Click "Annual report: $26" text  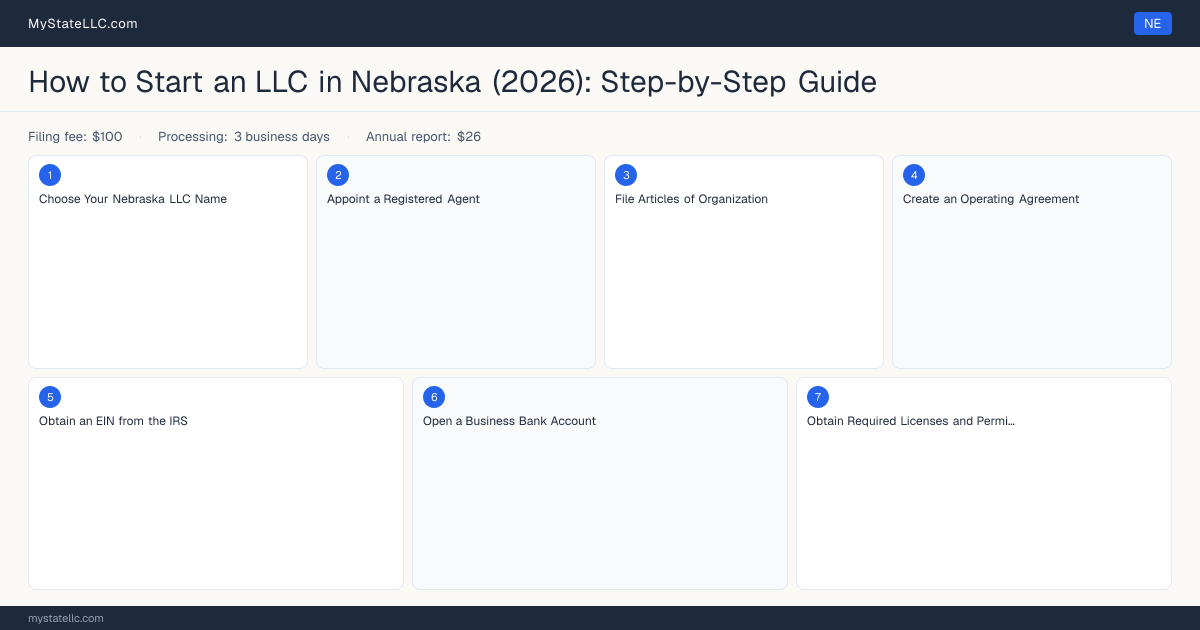[x=423, y=137]
